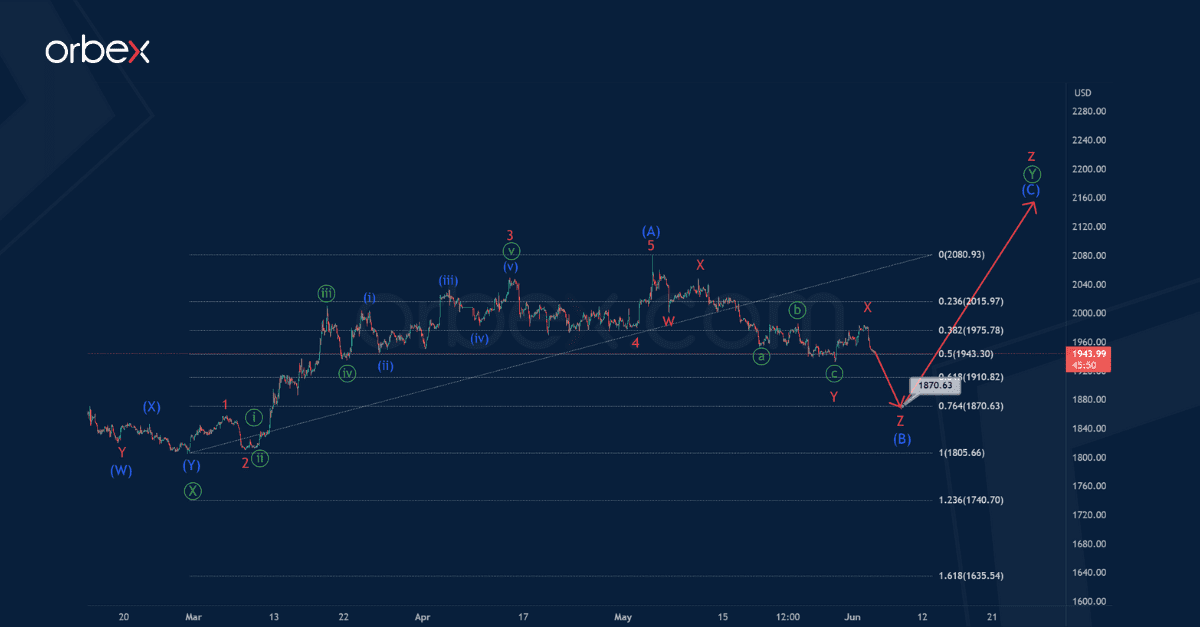Select the blue (A) wave peak label

tap(651, 231)
